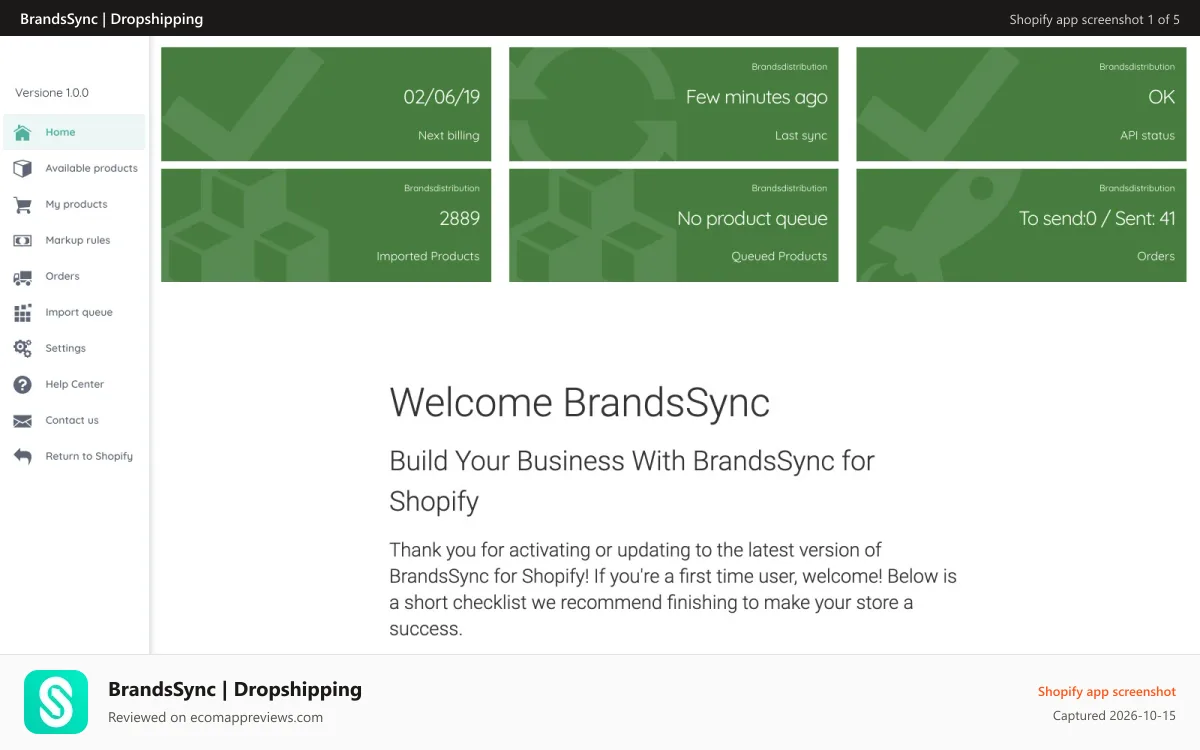Click the Available products box icon
Screen dimensions: 1200x750
point(23,168)
